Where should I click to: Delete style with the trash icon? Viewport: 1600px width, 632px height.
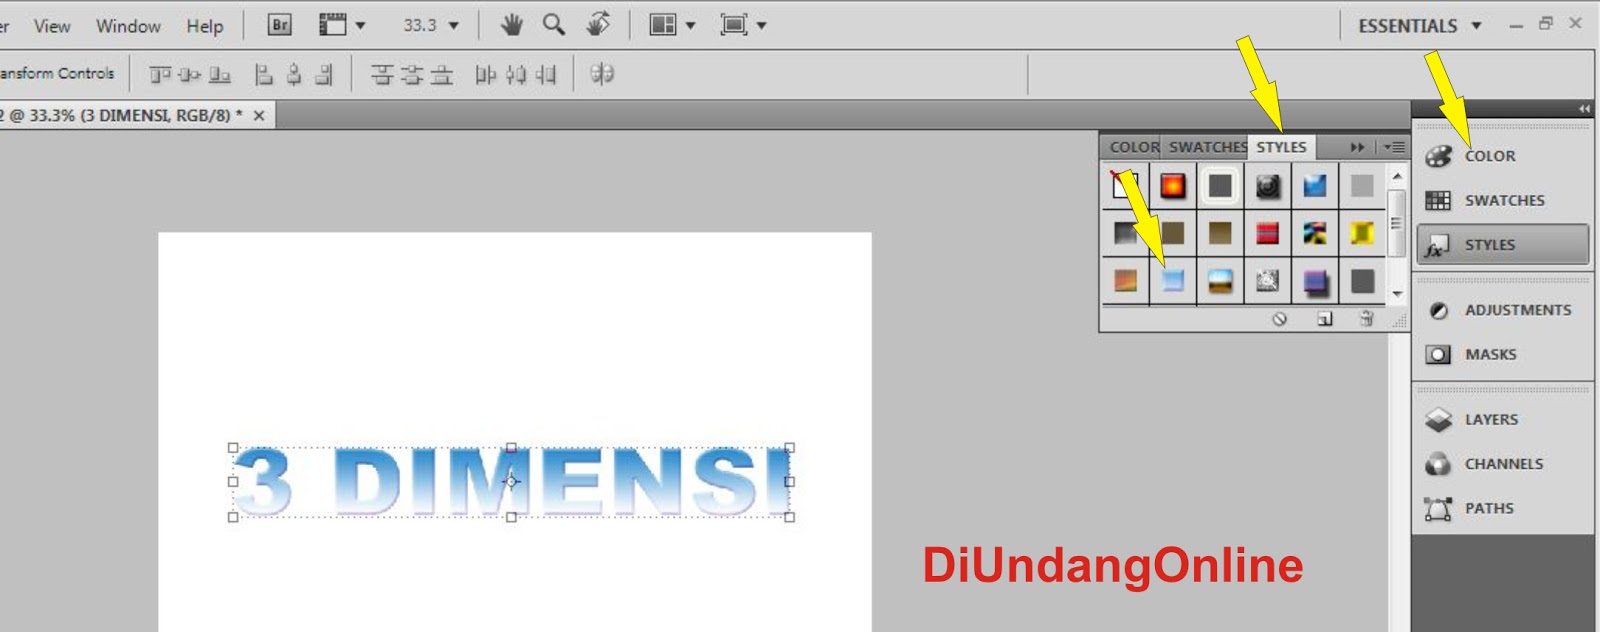(1367, 319)
